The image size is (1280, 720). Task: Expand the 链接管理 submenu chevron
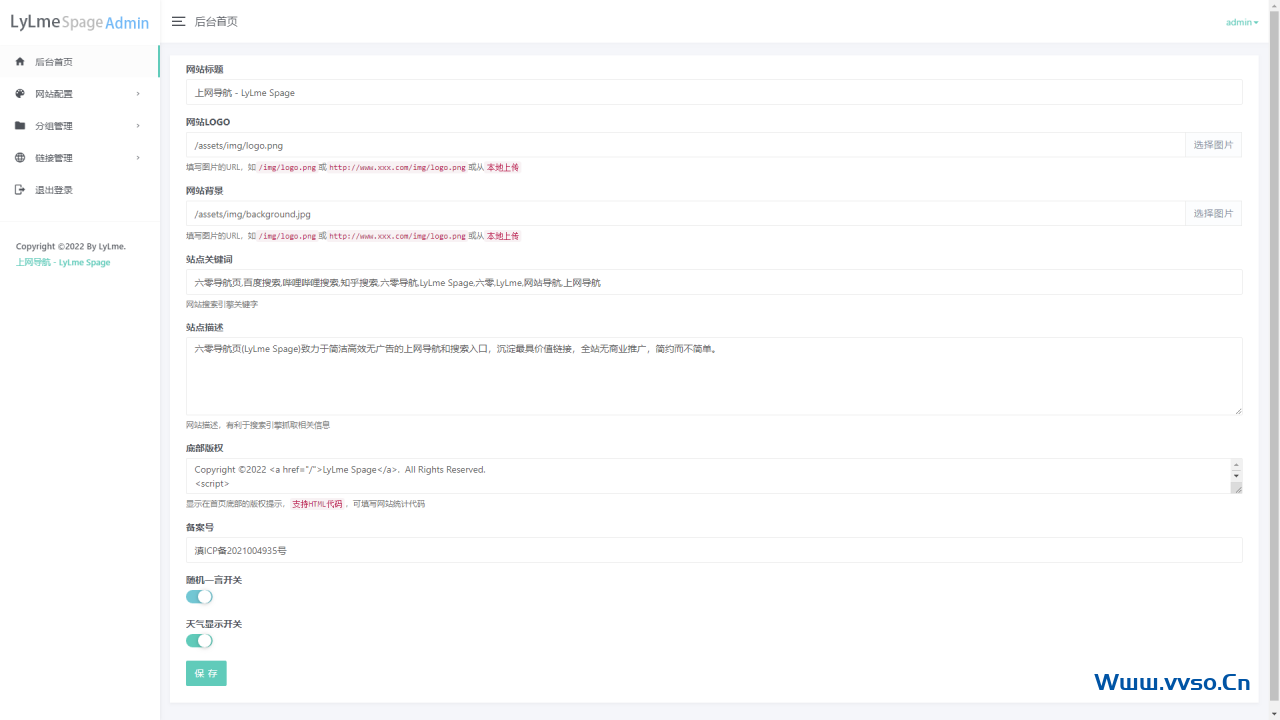pos(138,158)
